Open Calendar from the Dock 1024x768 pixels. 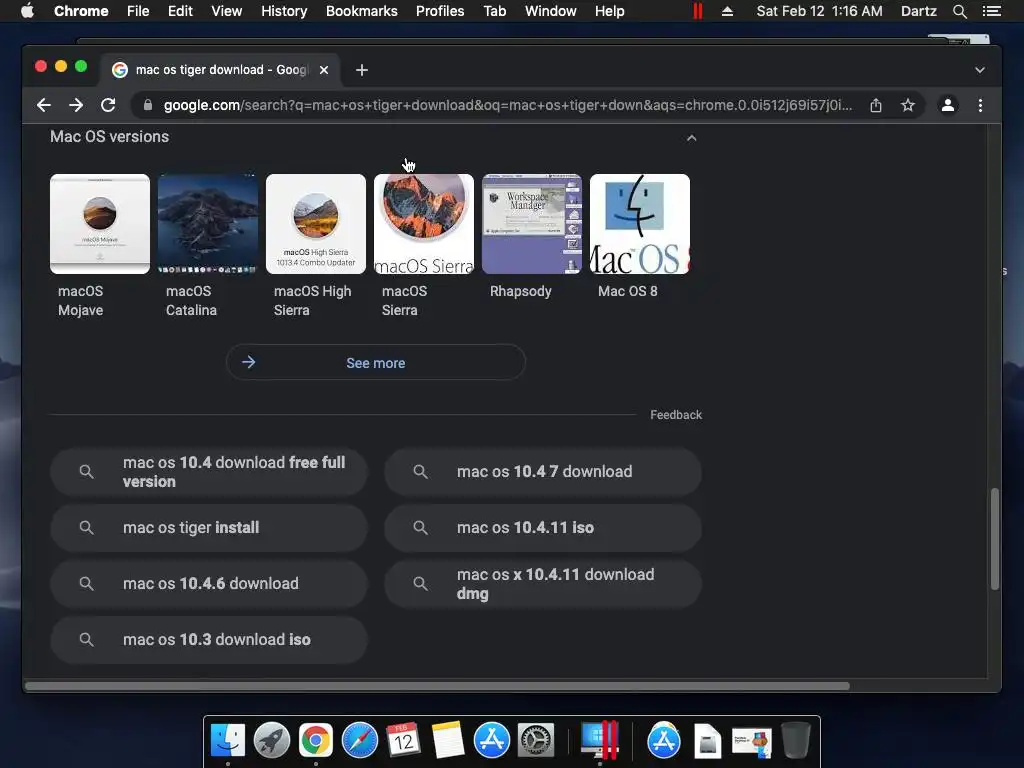(x=404, y=740)
